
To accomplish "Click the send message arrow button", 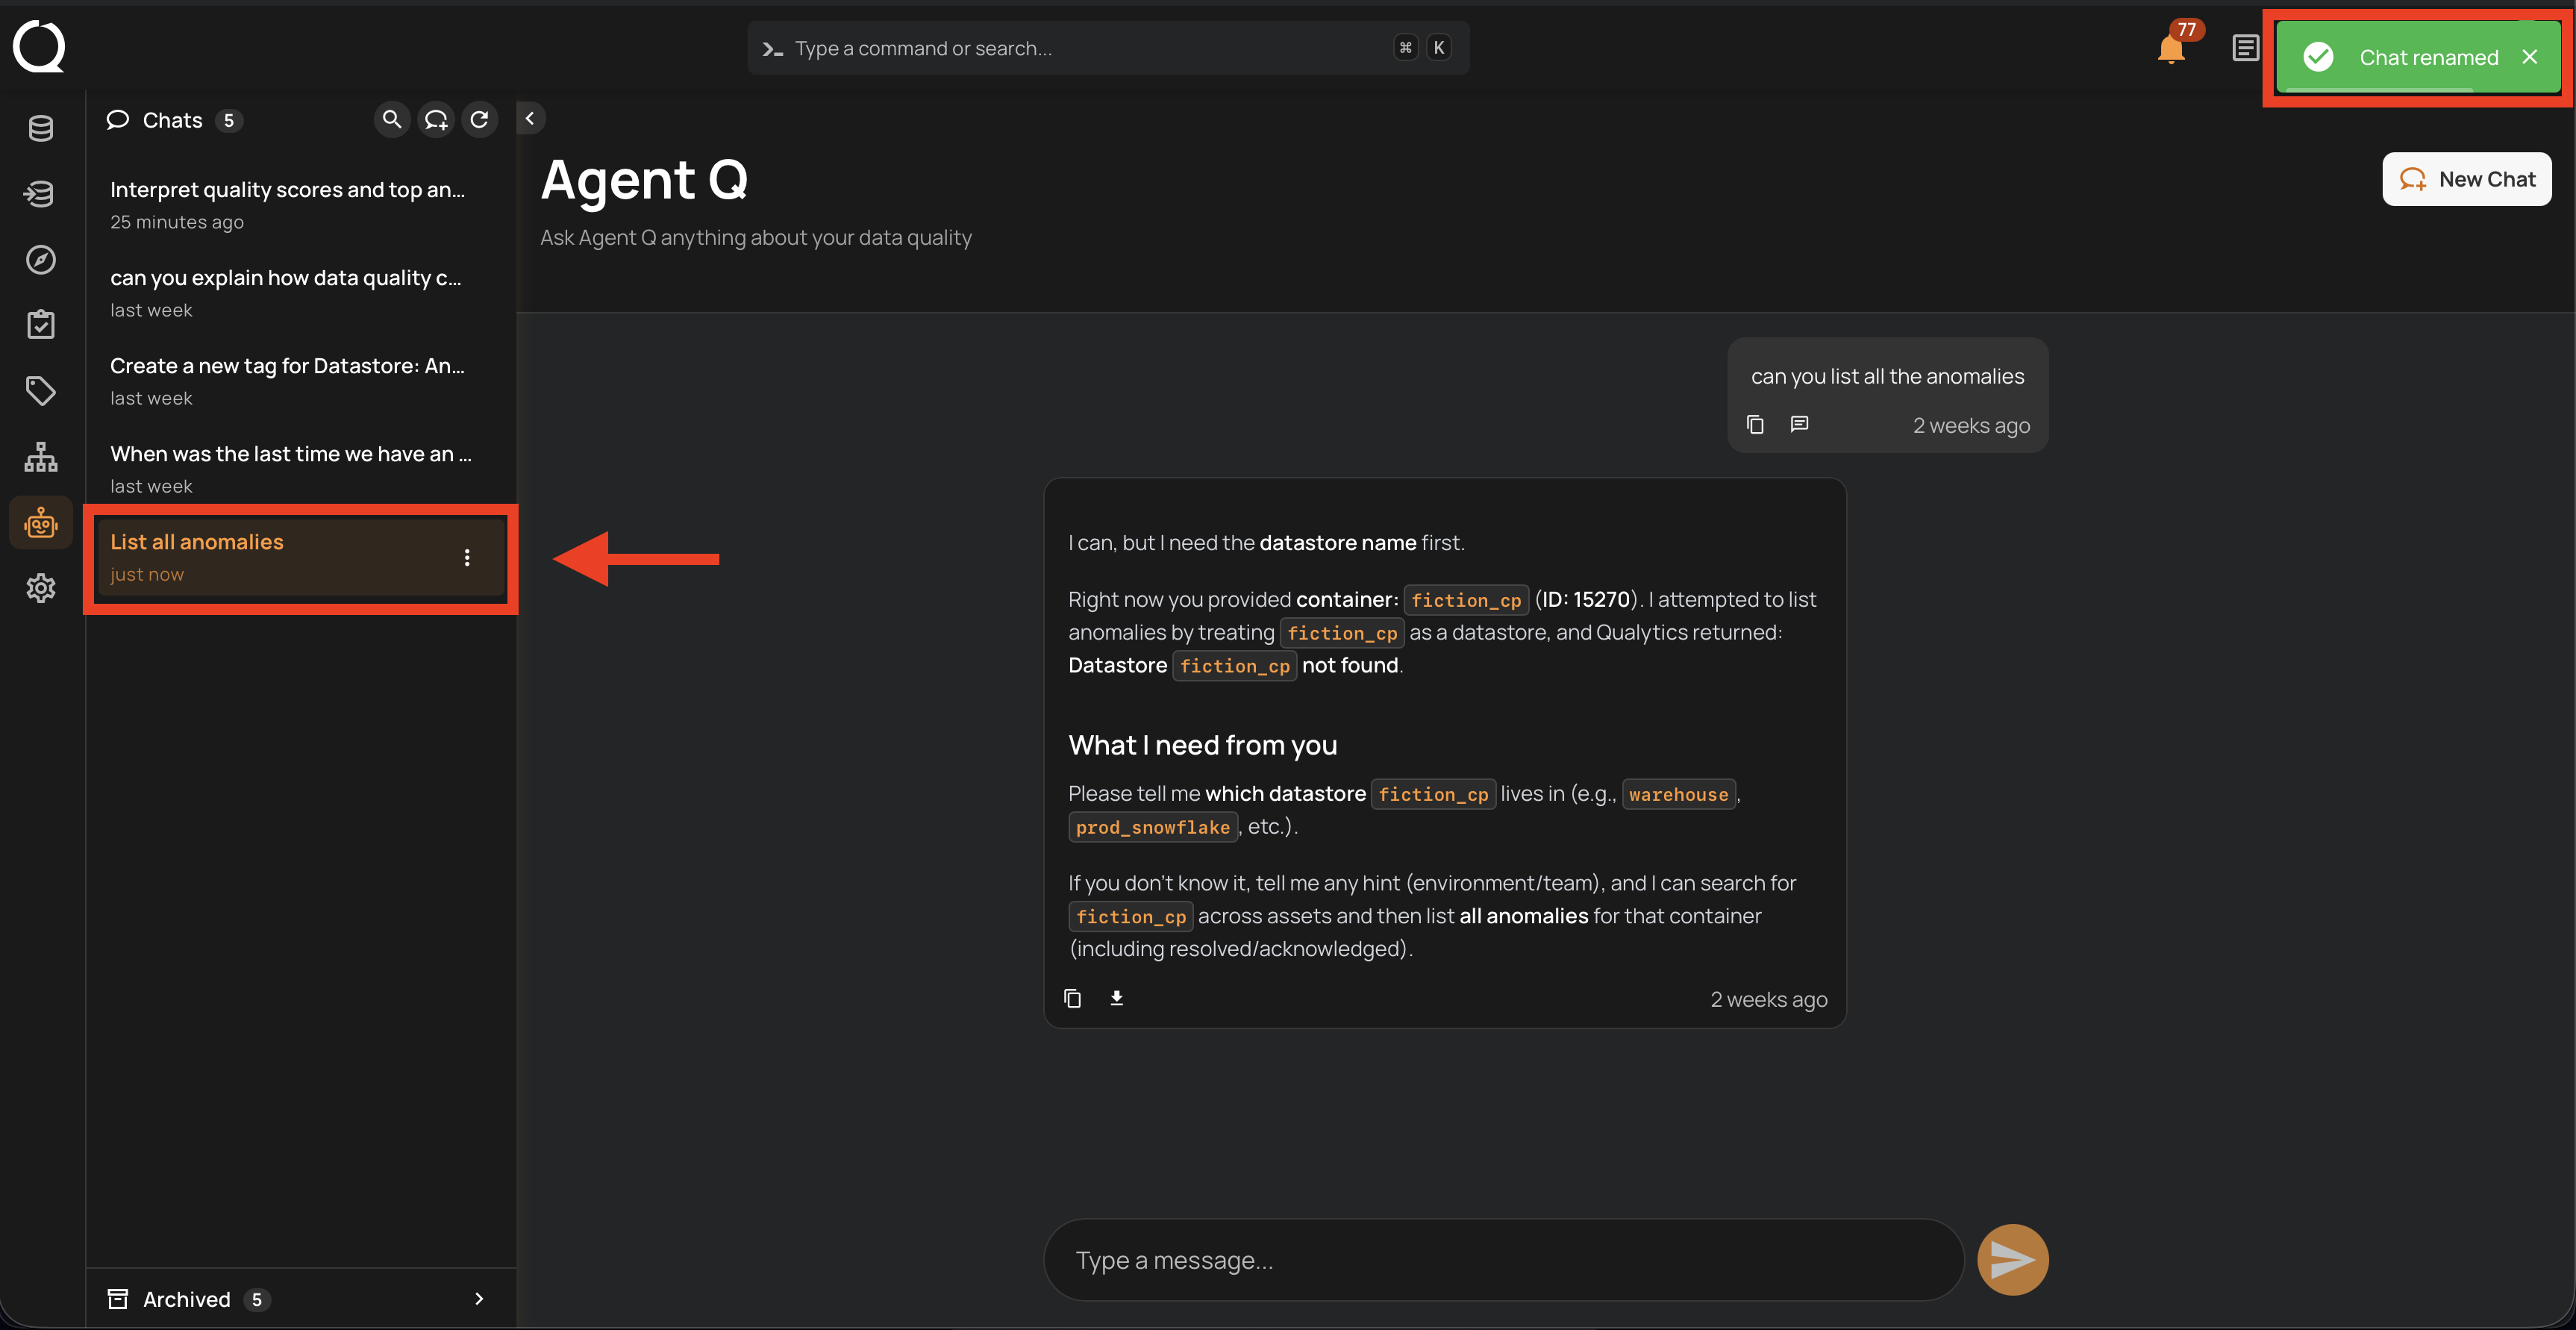I will pos(2012,1259).
